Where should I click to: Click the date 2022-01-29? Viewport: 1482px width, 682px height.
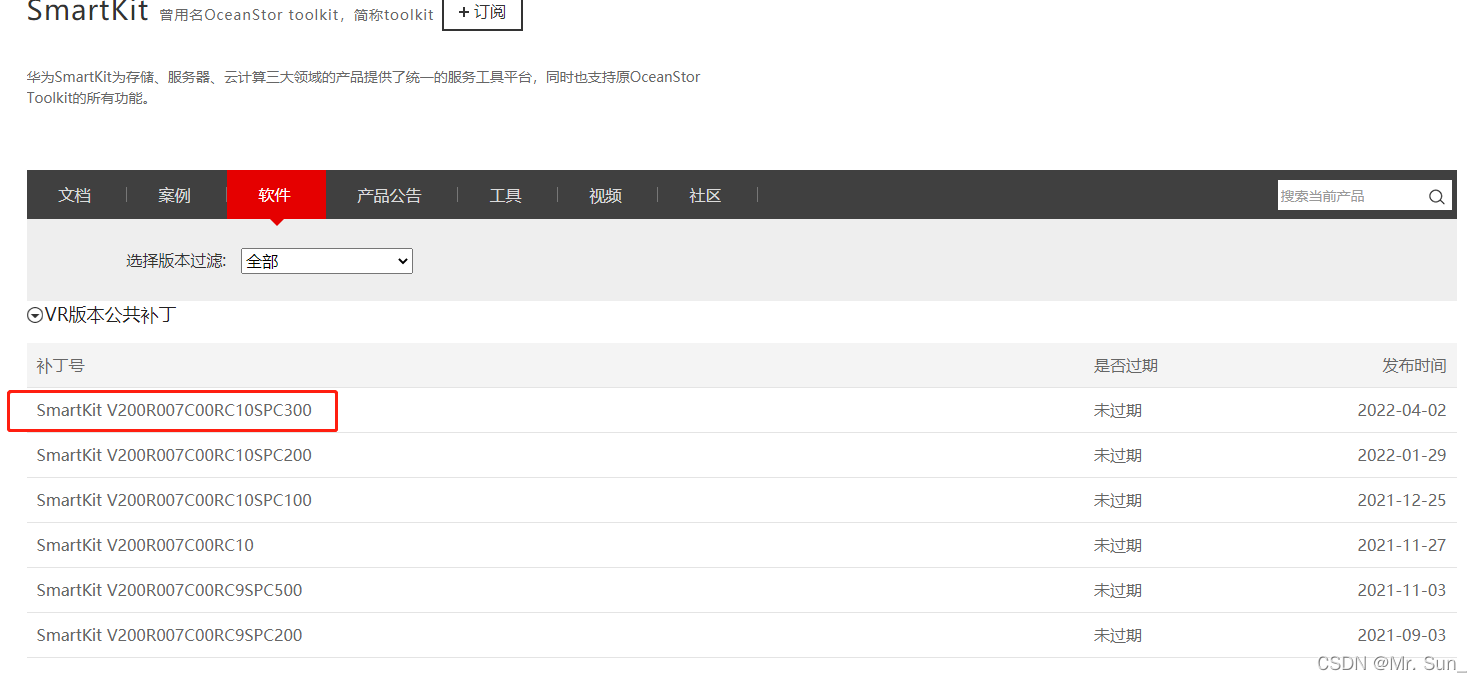pos(1402,455)
